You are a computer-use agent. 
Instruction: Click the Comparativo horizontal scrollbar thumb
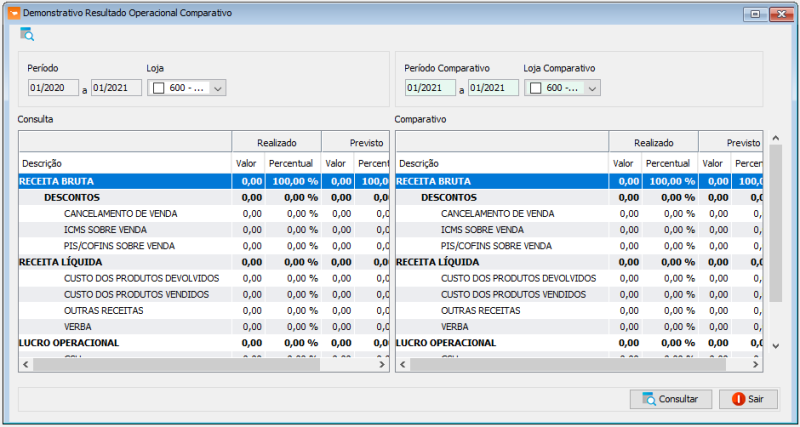(568, 365)
